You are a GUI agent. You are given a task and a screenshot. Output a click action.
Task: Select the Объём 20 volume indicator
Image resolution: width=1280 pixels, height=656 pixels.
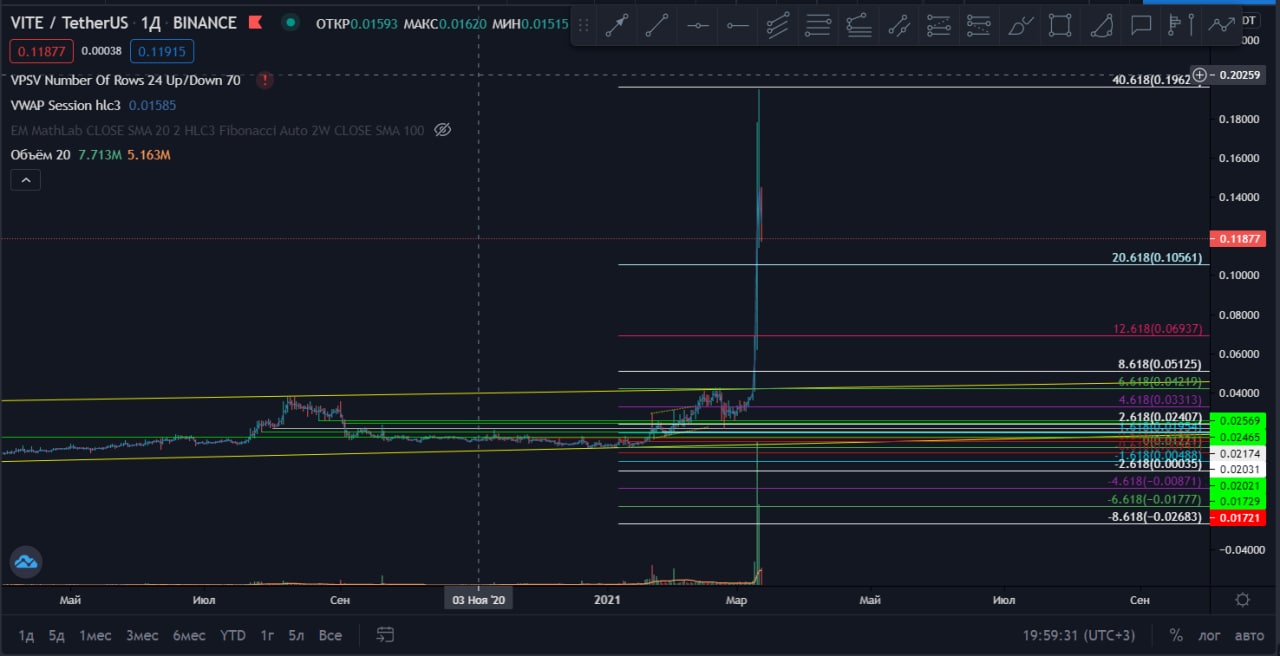pos(41,155)
